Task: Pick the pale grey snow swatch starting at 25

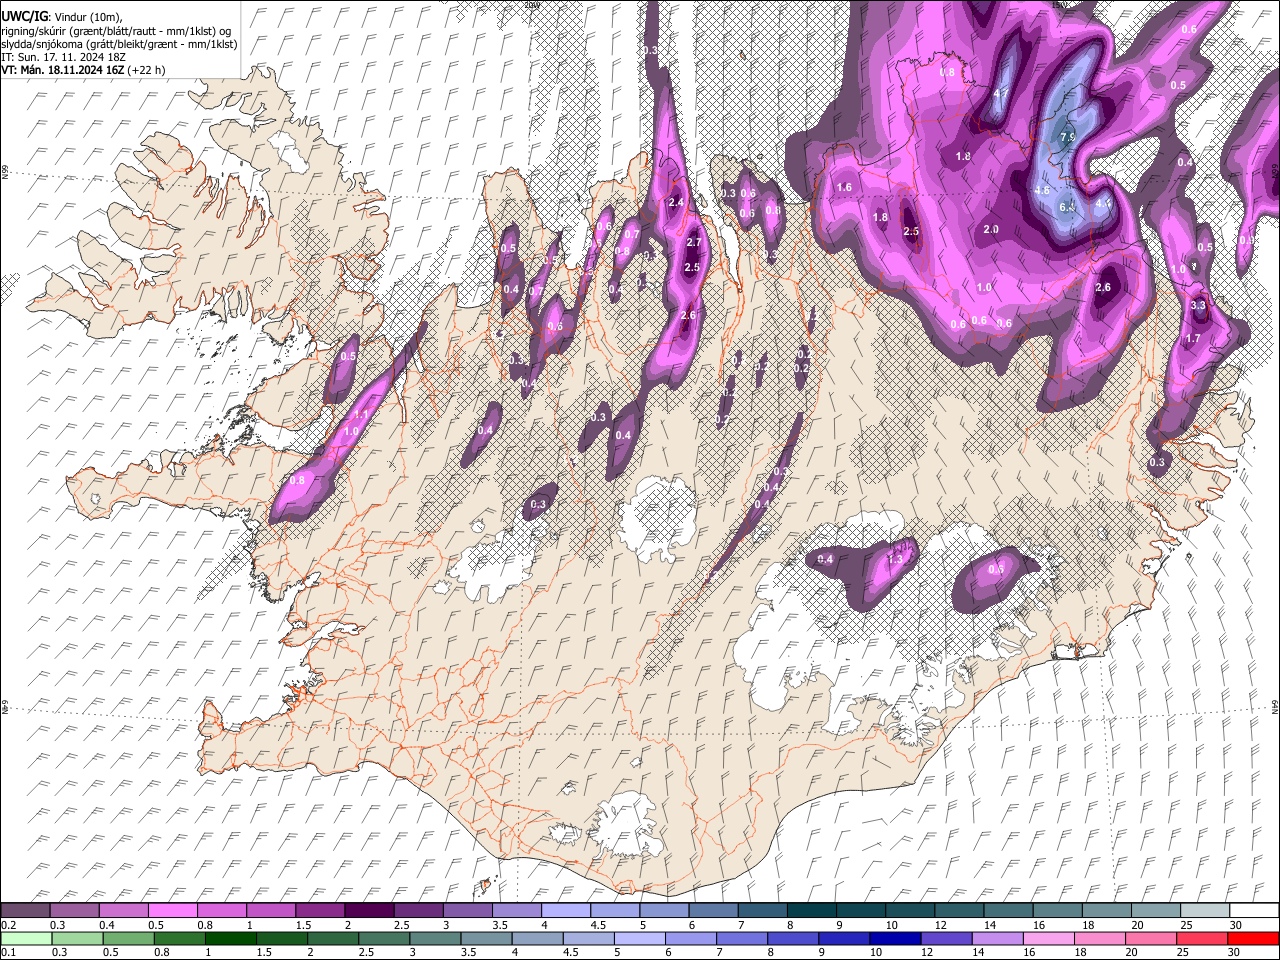Action: point(1204,911)
